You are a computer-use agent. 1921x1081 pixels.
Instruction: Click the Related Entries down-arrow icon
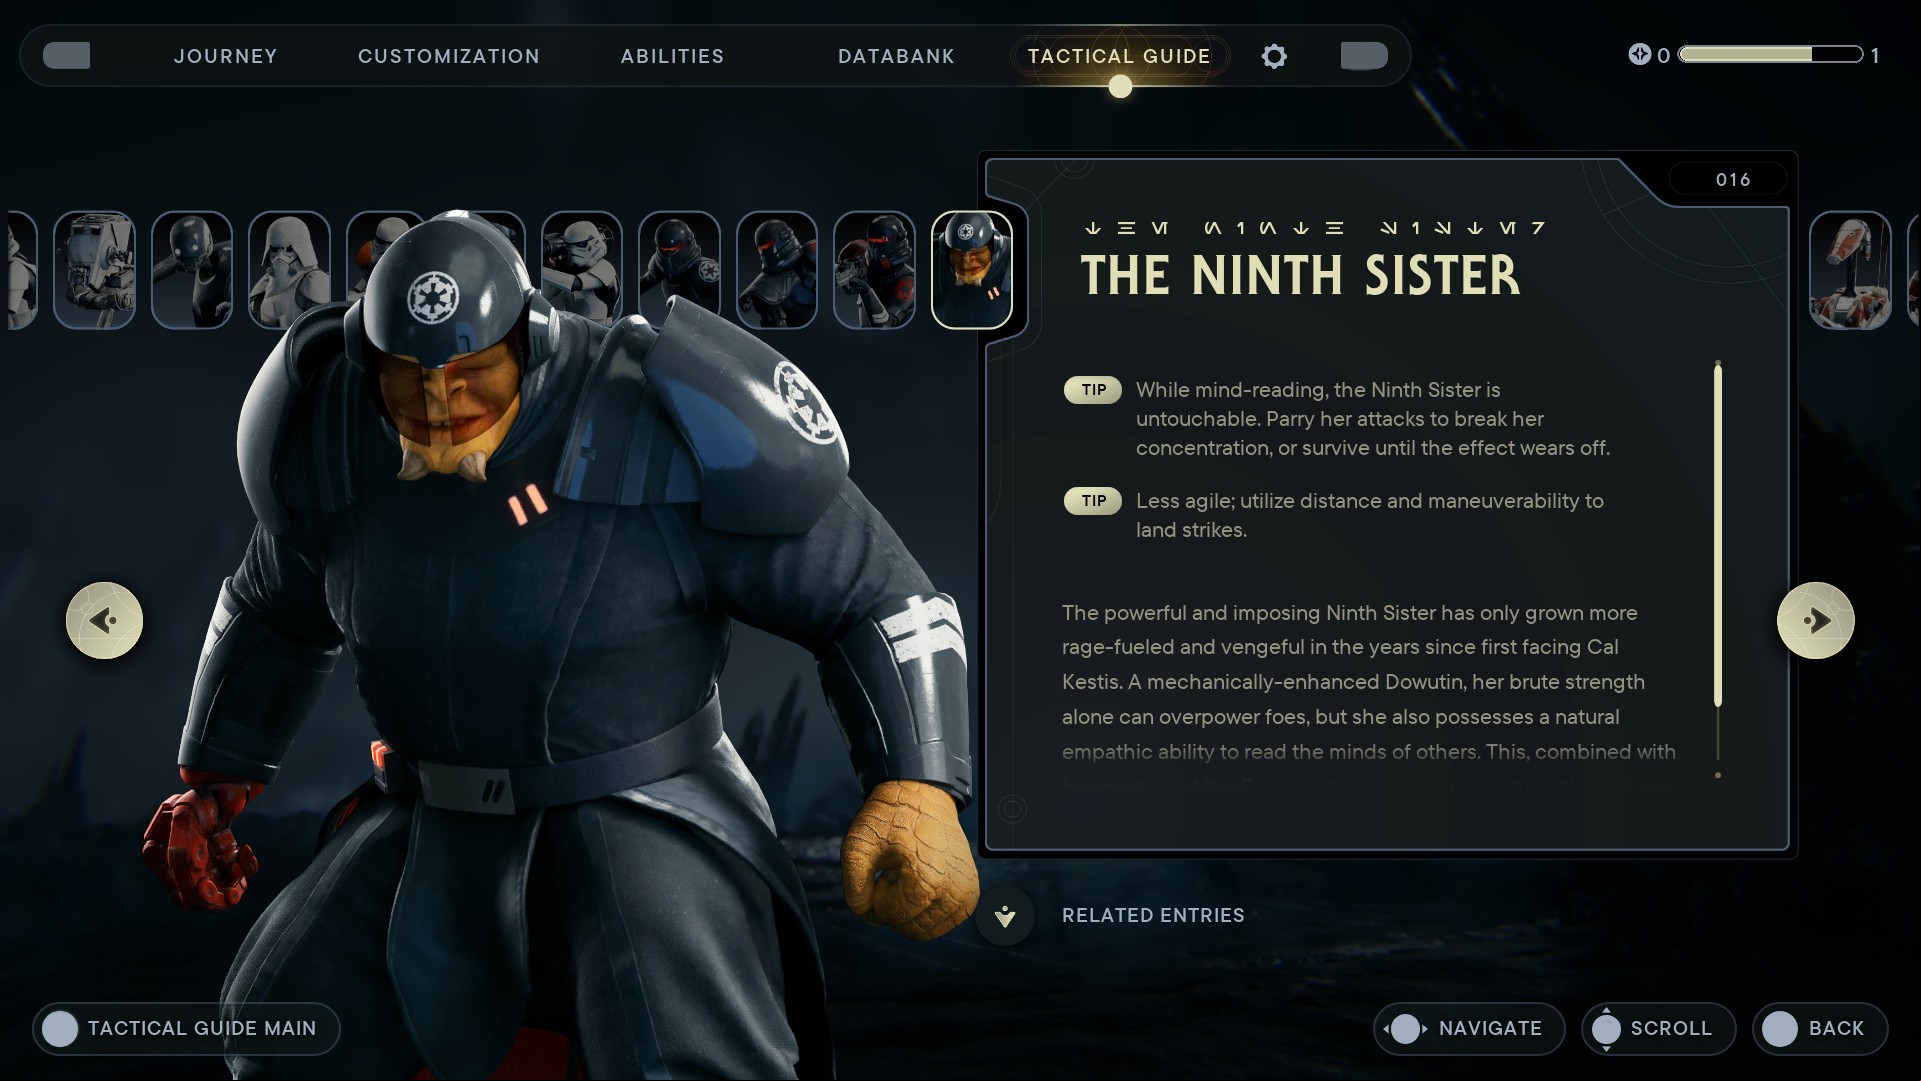coord(1005,915)
